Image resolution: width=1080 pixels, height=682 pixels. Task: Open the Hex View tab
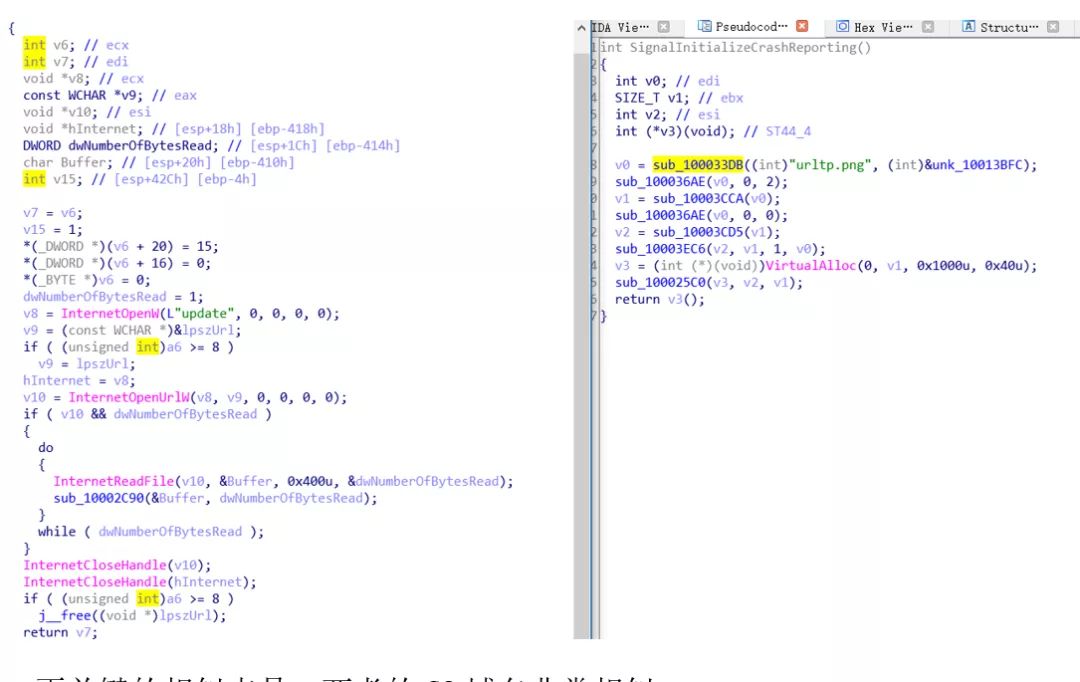pos(883,28)
